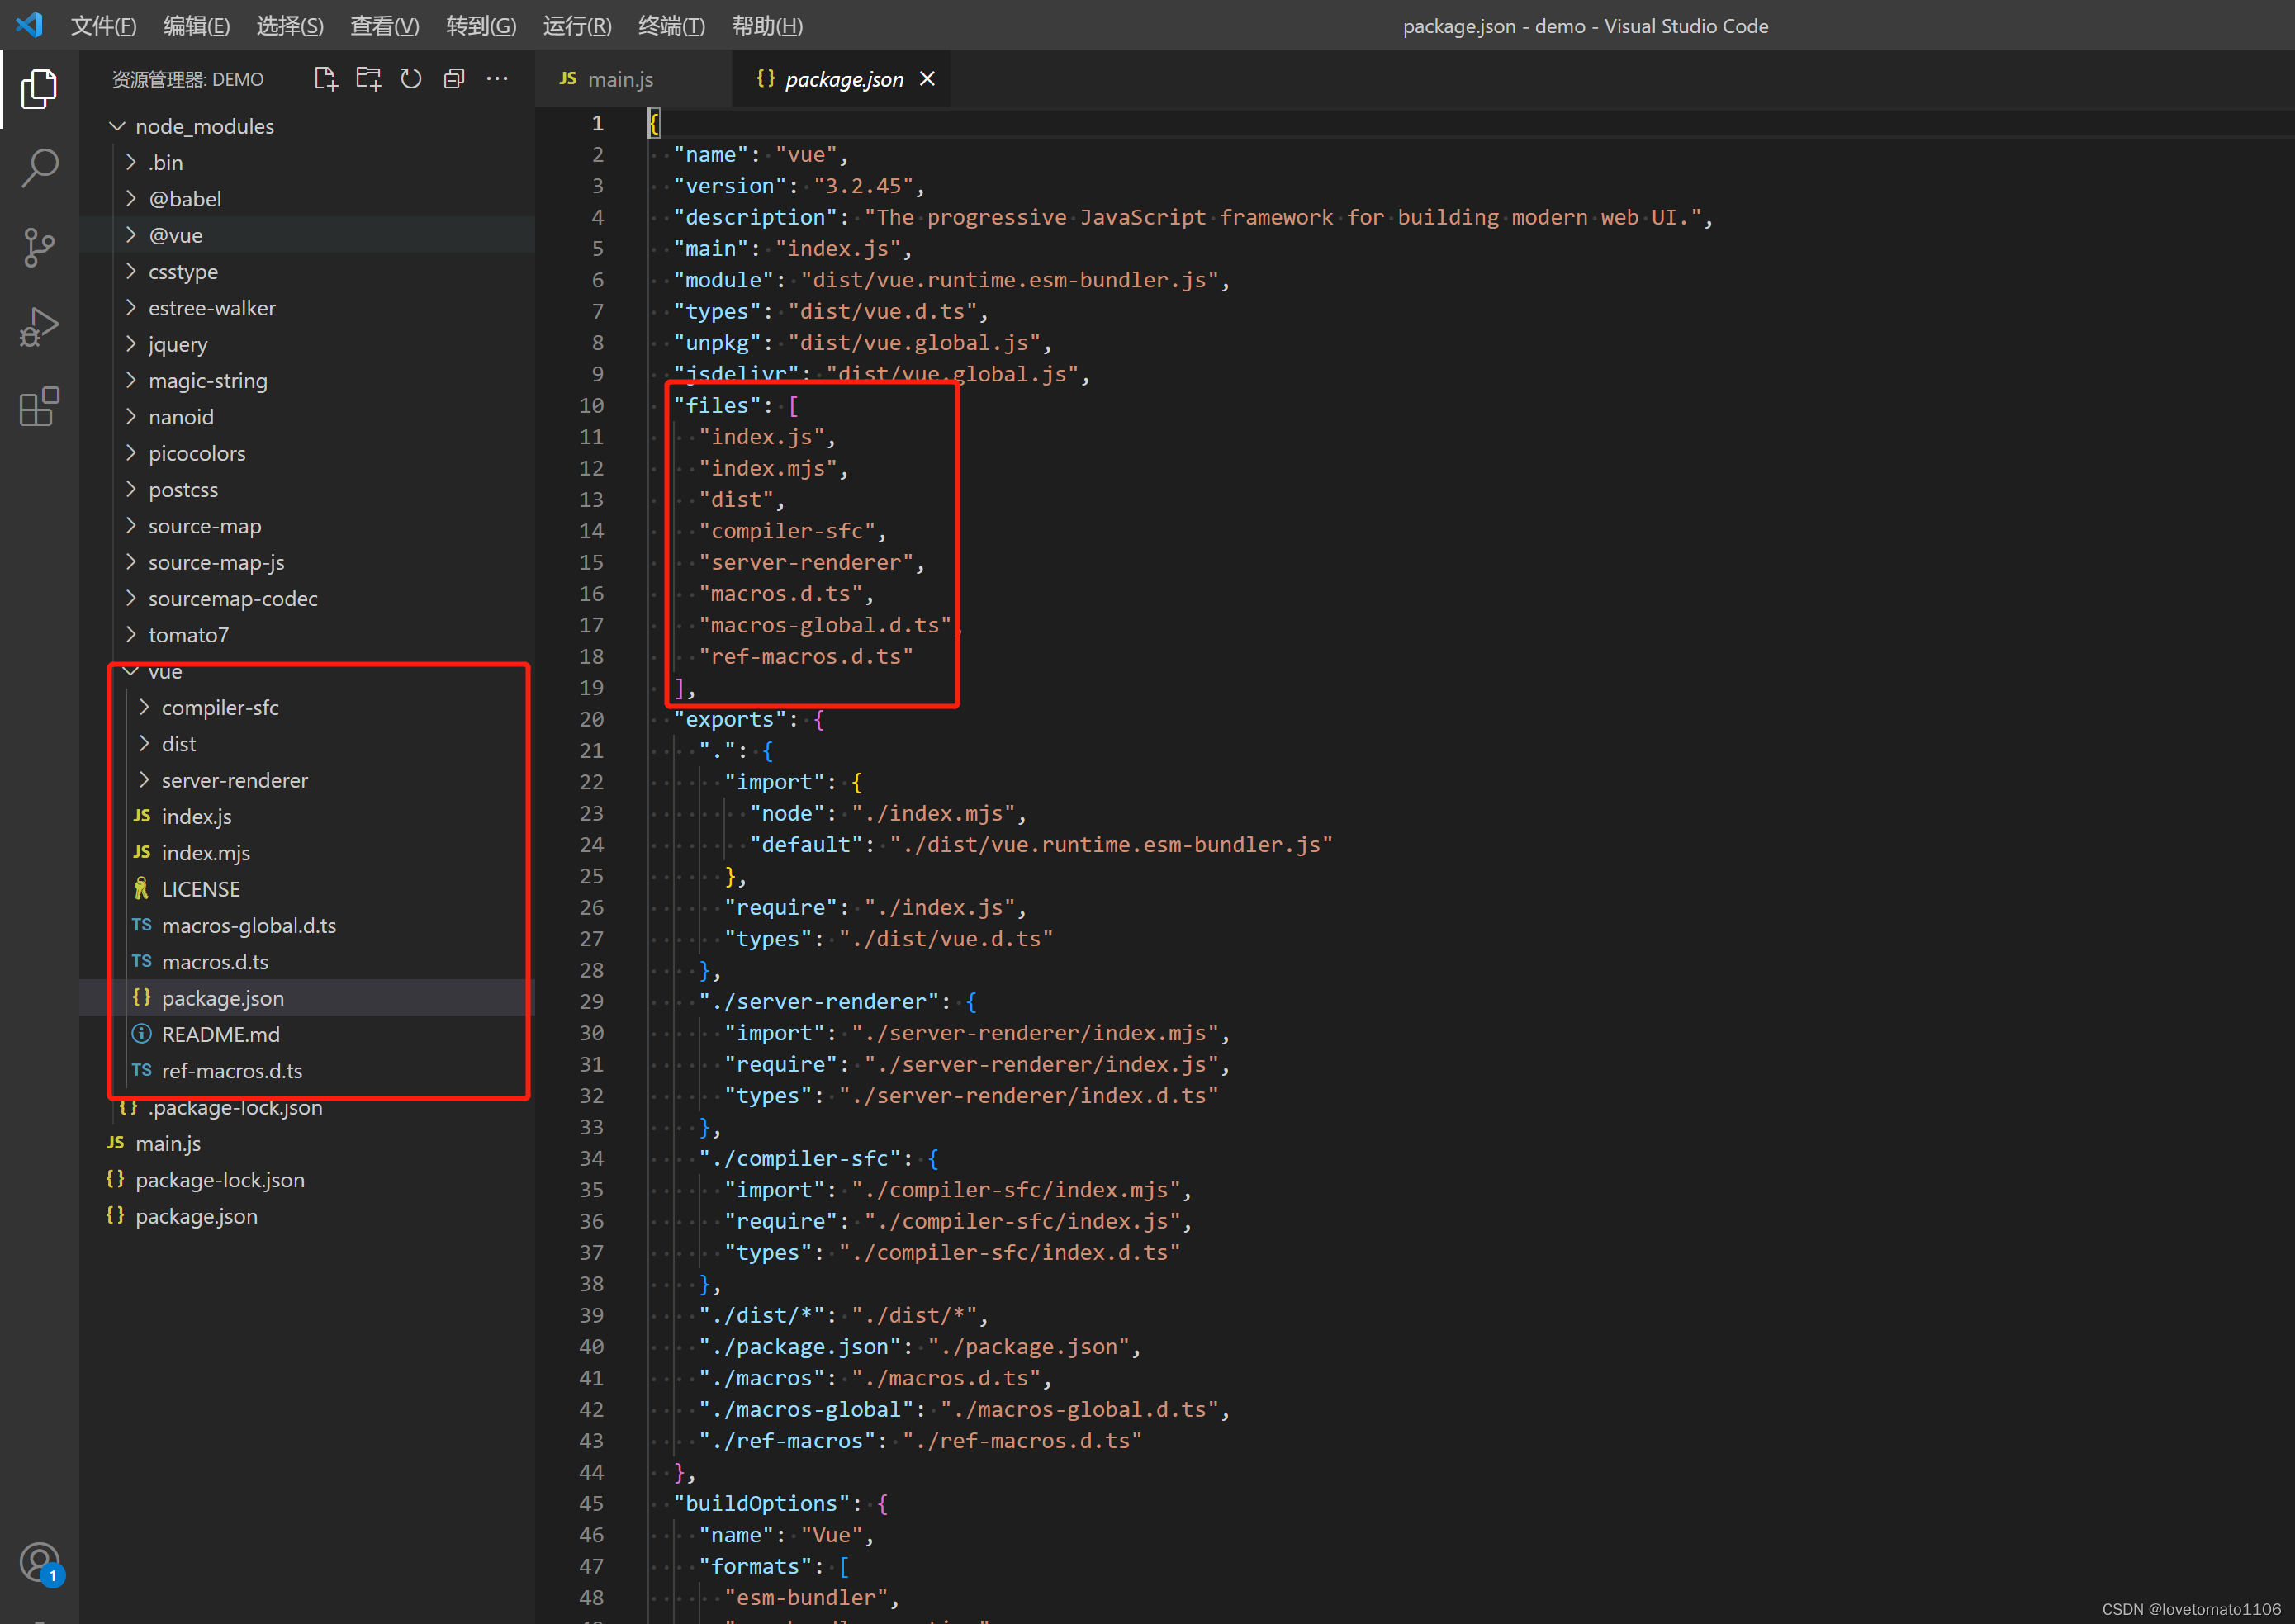Screen dimensions: 2295x1624
Task: Select package.json inside the vue folder
Action: pos(307,998)
